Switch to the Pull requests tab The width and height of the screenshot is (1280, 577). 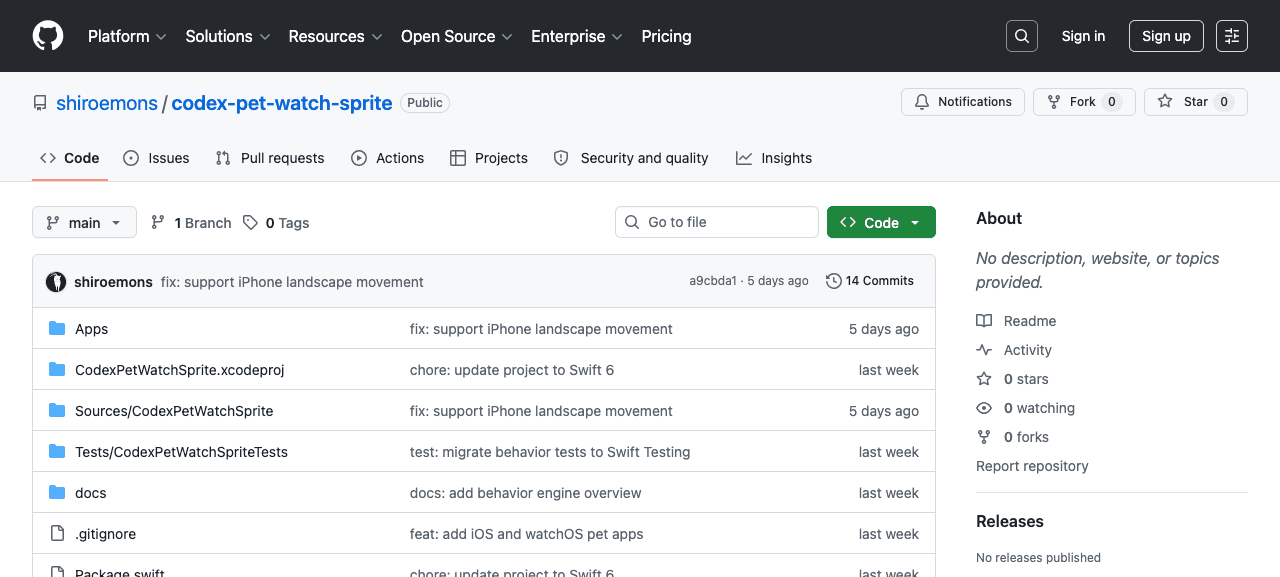(270, 158)
